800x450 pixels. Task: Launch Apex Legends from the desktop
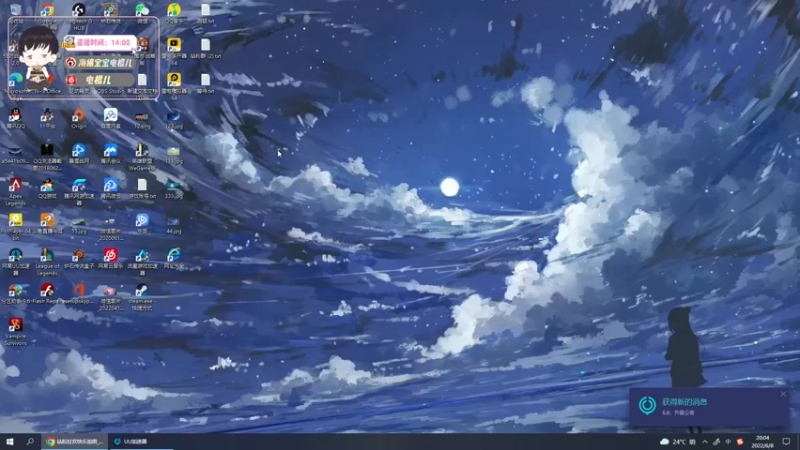tap(15, 185)
